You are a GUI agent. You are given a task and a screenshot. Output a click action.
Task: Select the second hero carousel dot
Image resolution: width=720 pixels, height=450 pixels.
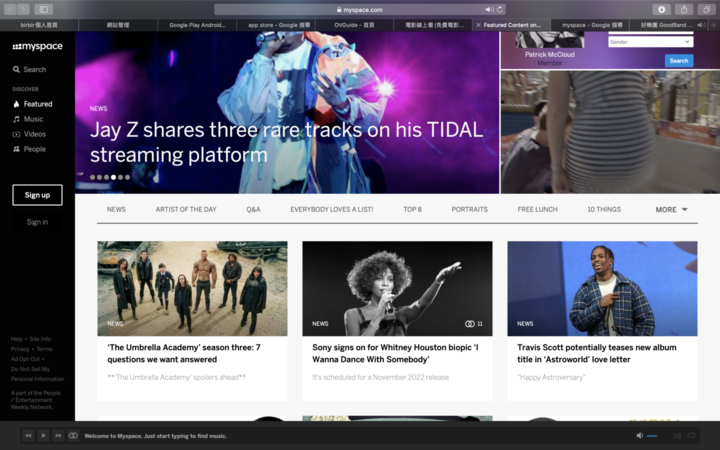[99, 177]
